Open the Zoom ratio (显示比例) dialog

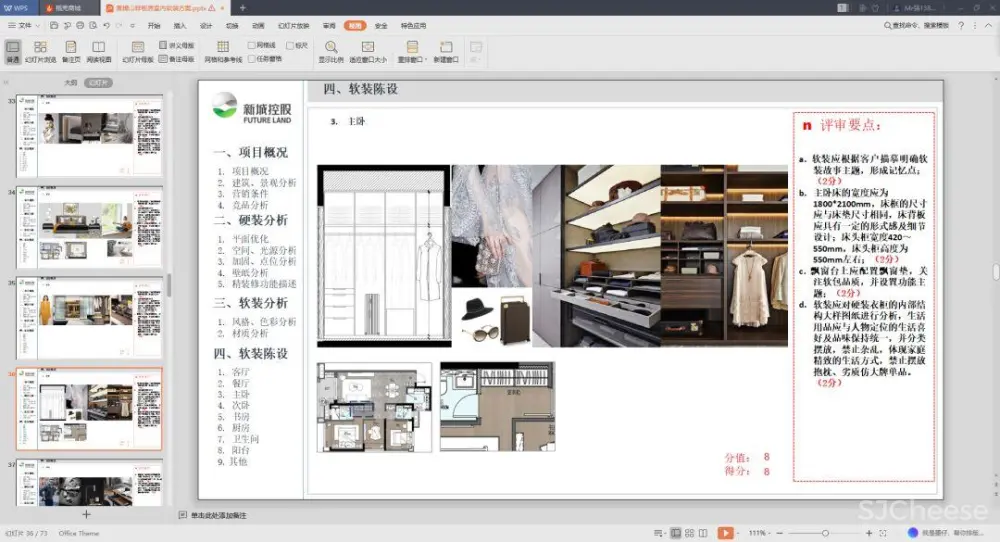(331, 51)
